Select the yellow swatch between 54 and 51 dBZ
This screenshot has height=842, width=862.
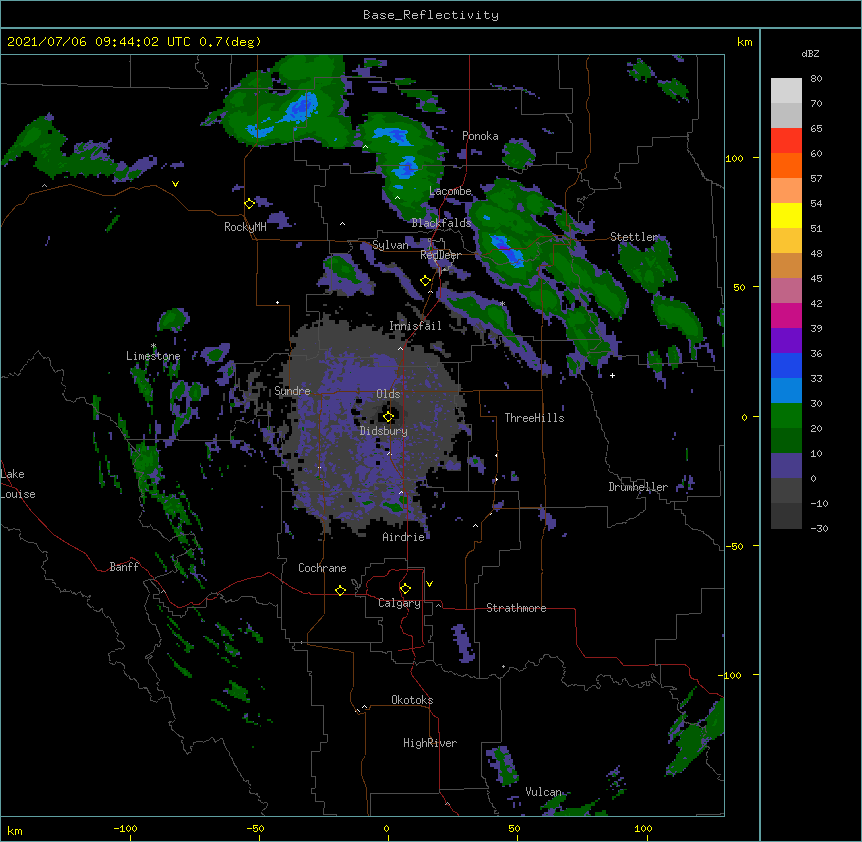786,215
